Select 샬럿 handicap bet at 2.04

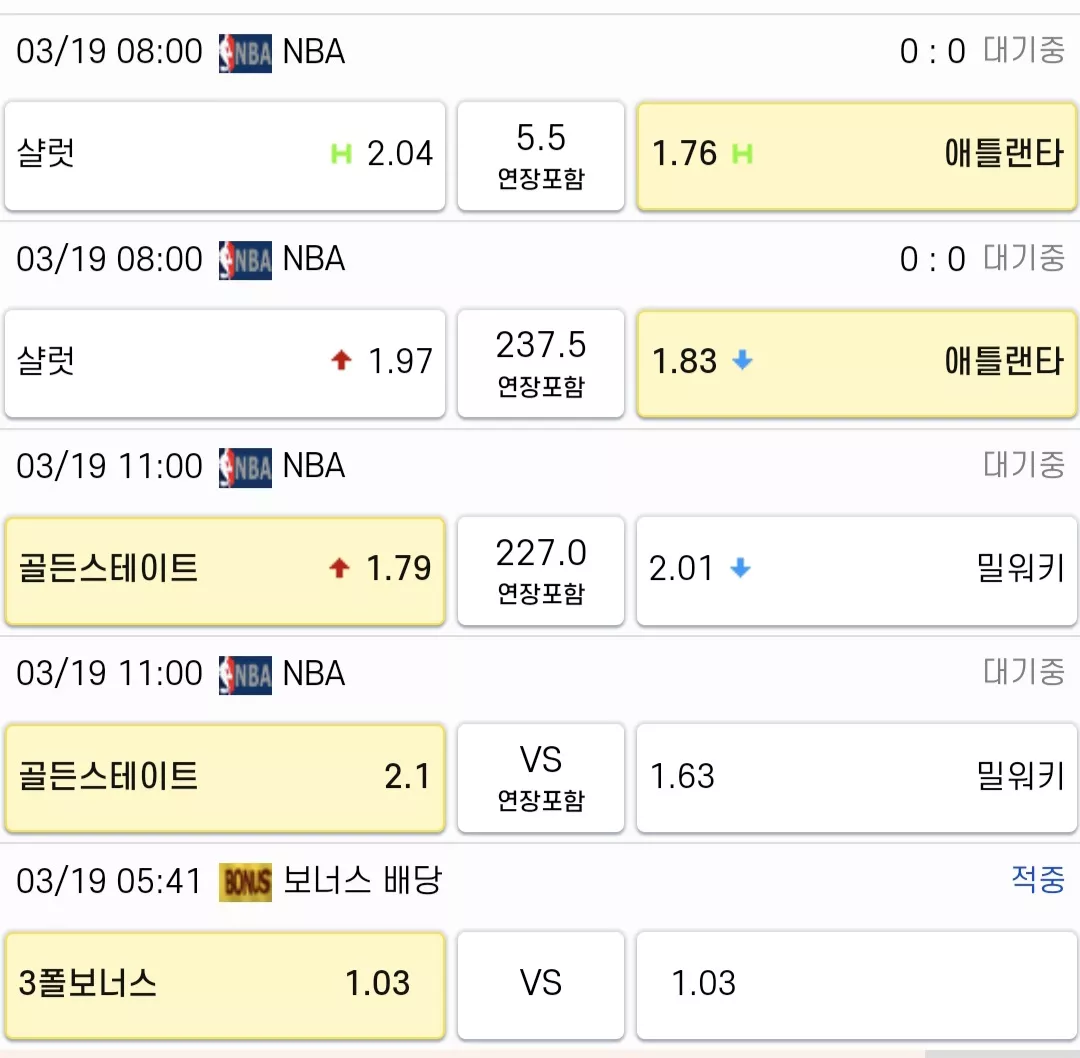click(x=225, y=156)
